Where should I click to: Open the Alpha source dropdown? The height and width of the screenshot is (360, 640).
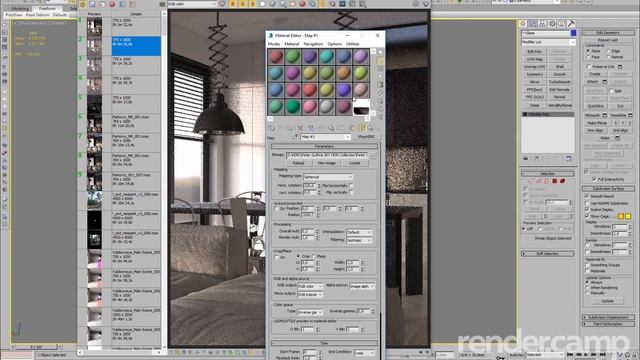click(362, 286)
